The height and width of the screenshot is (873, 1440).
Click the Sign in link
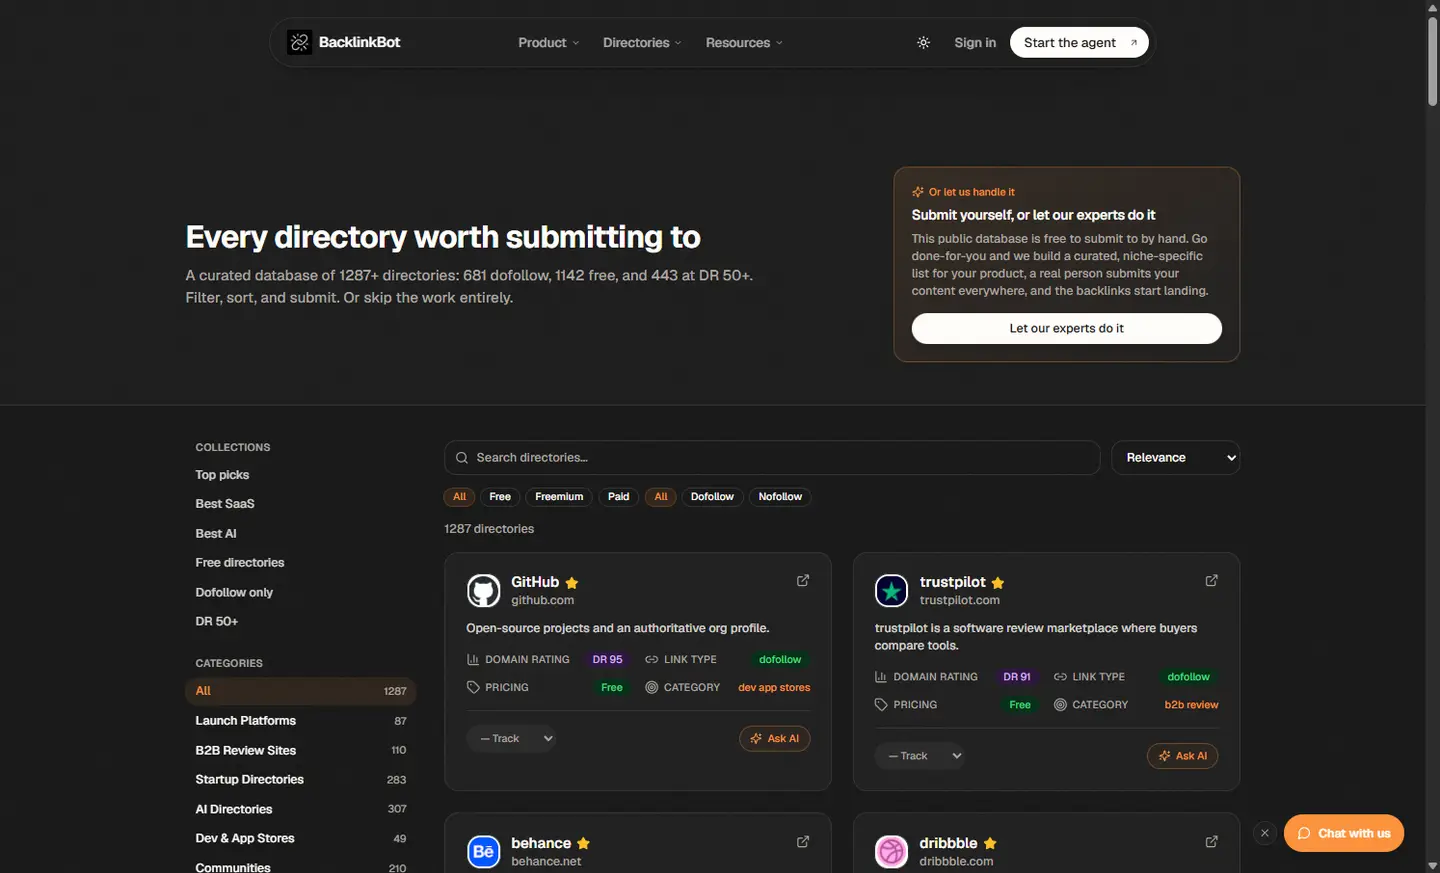[x=975, y=43]
